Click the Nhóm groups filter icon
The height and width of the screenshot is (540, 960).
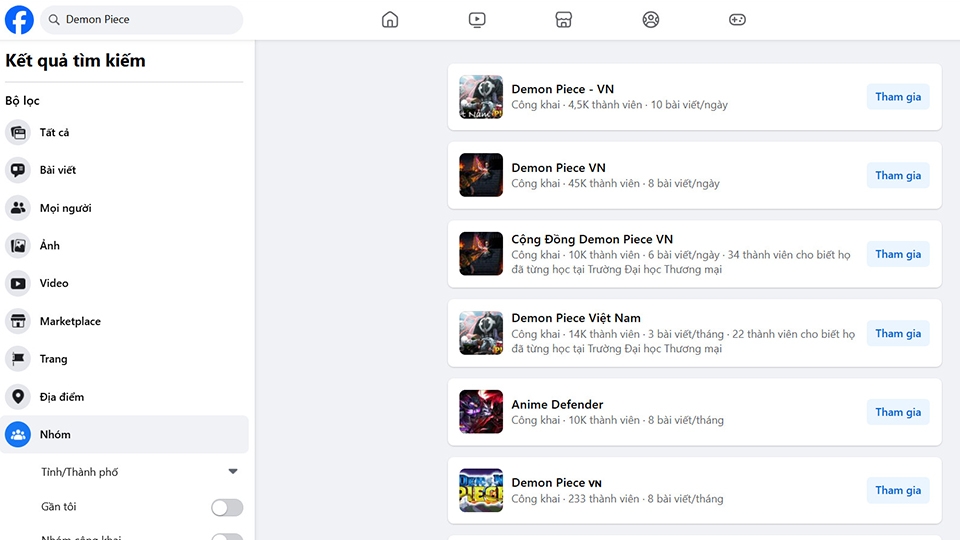pyautogui.click(x=18, y=434)
